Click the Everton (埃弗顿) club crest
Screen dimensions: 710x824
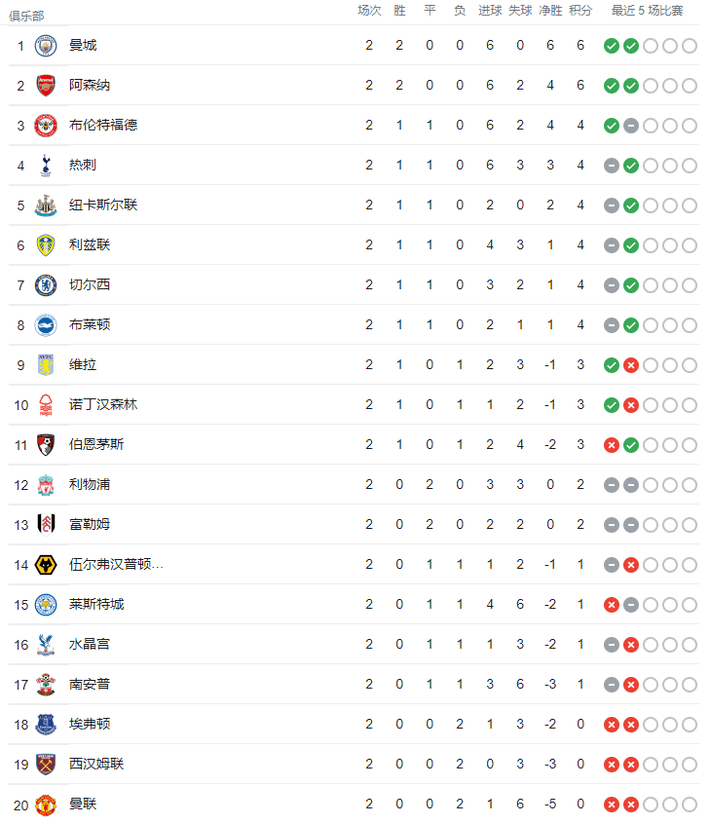click(x=46, y=725)
